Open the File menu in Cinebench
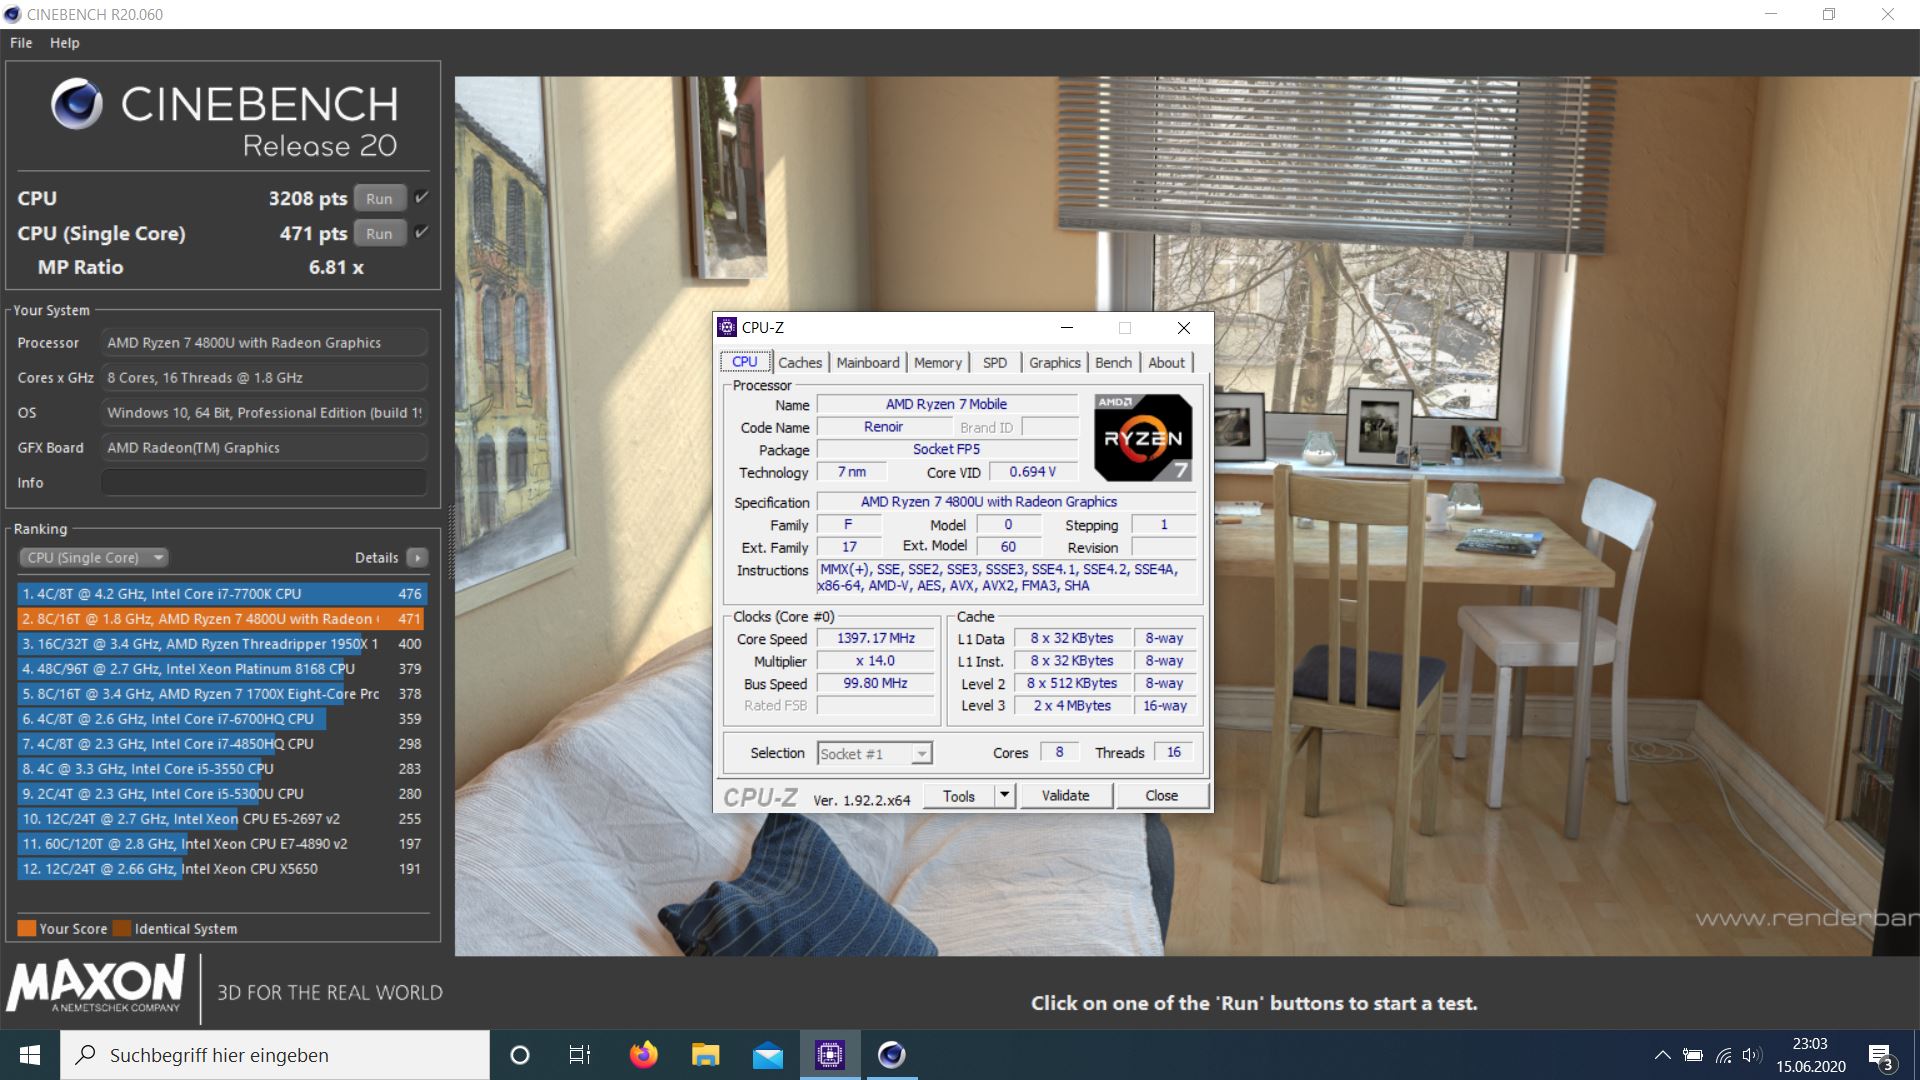Screen dimensions: 1920x1080 [x=21, y=43]
